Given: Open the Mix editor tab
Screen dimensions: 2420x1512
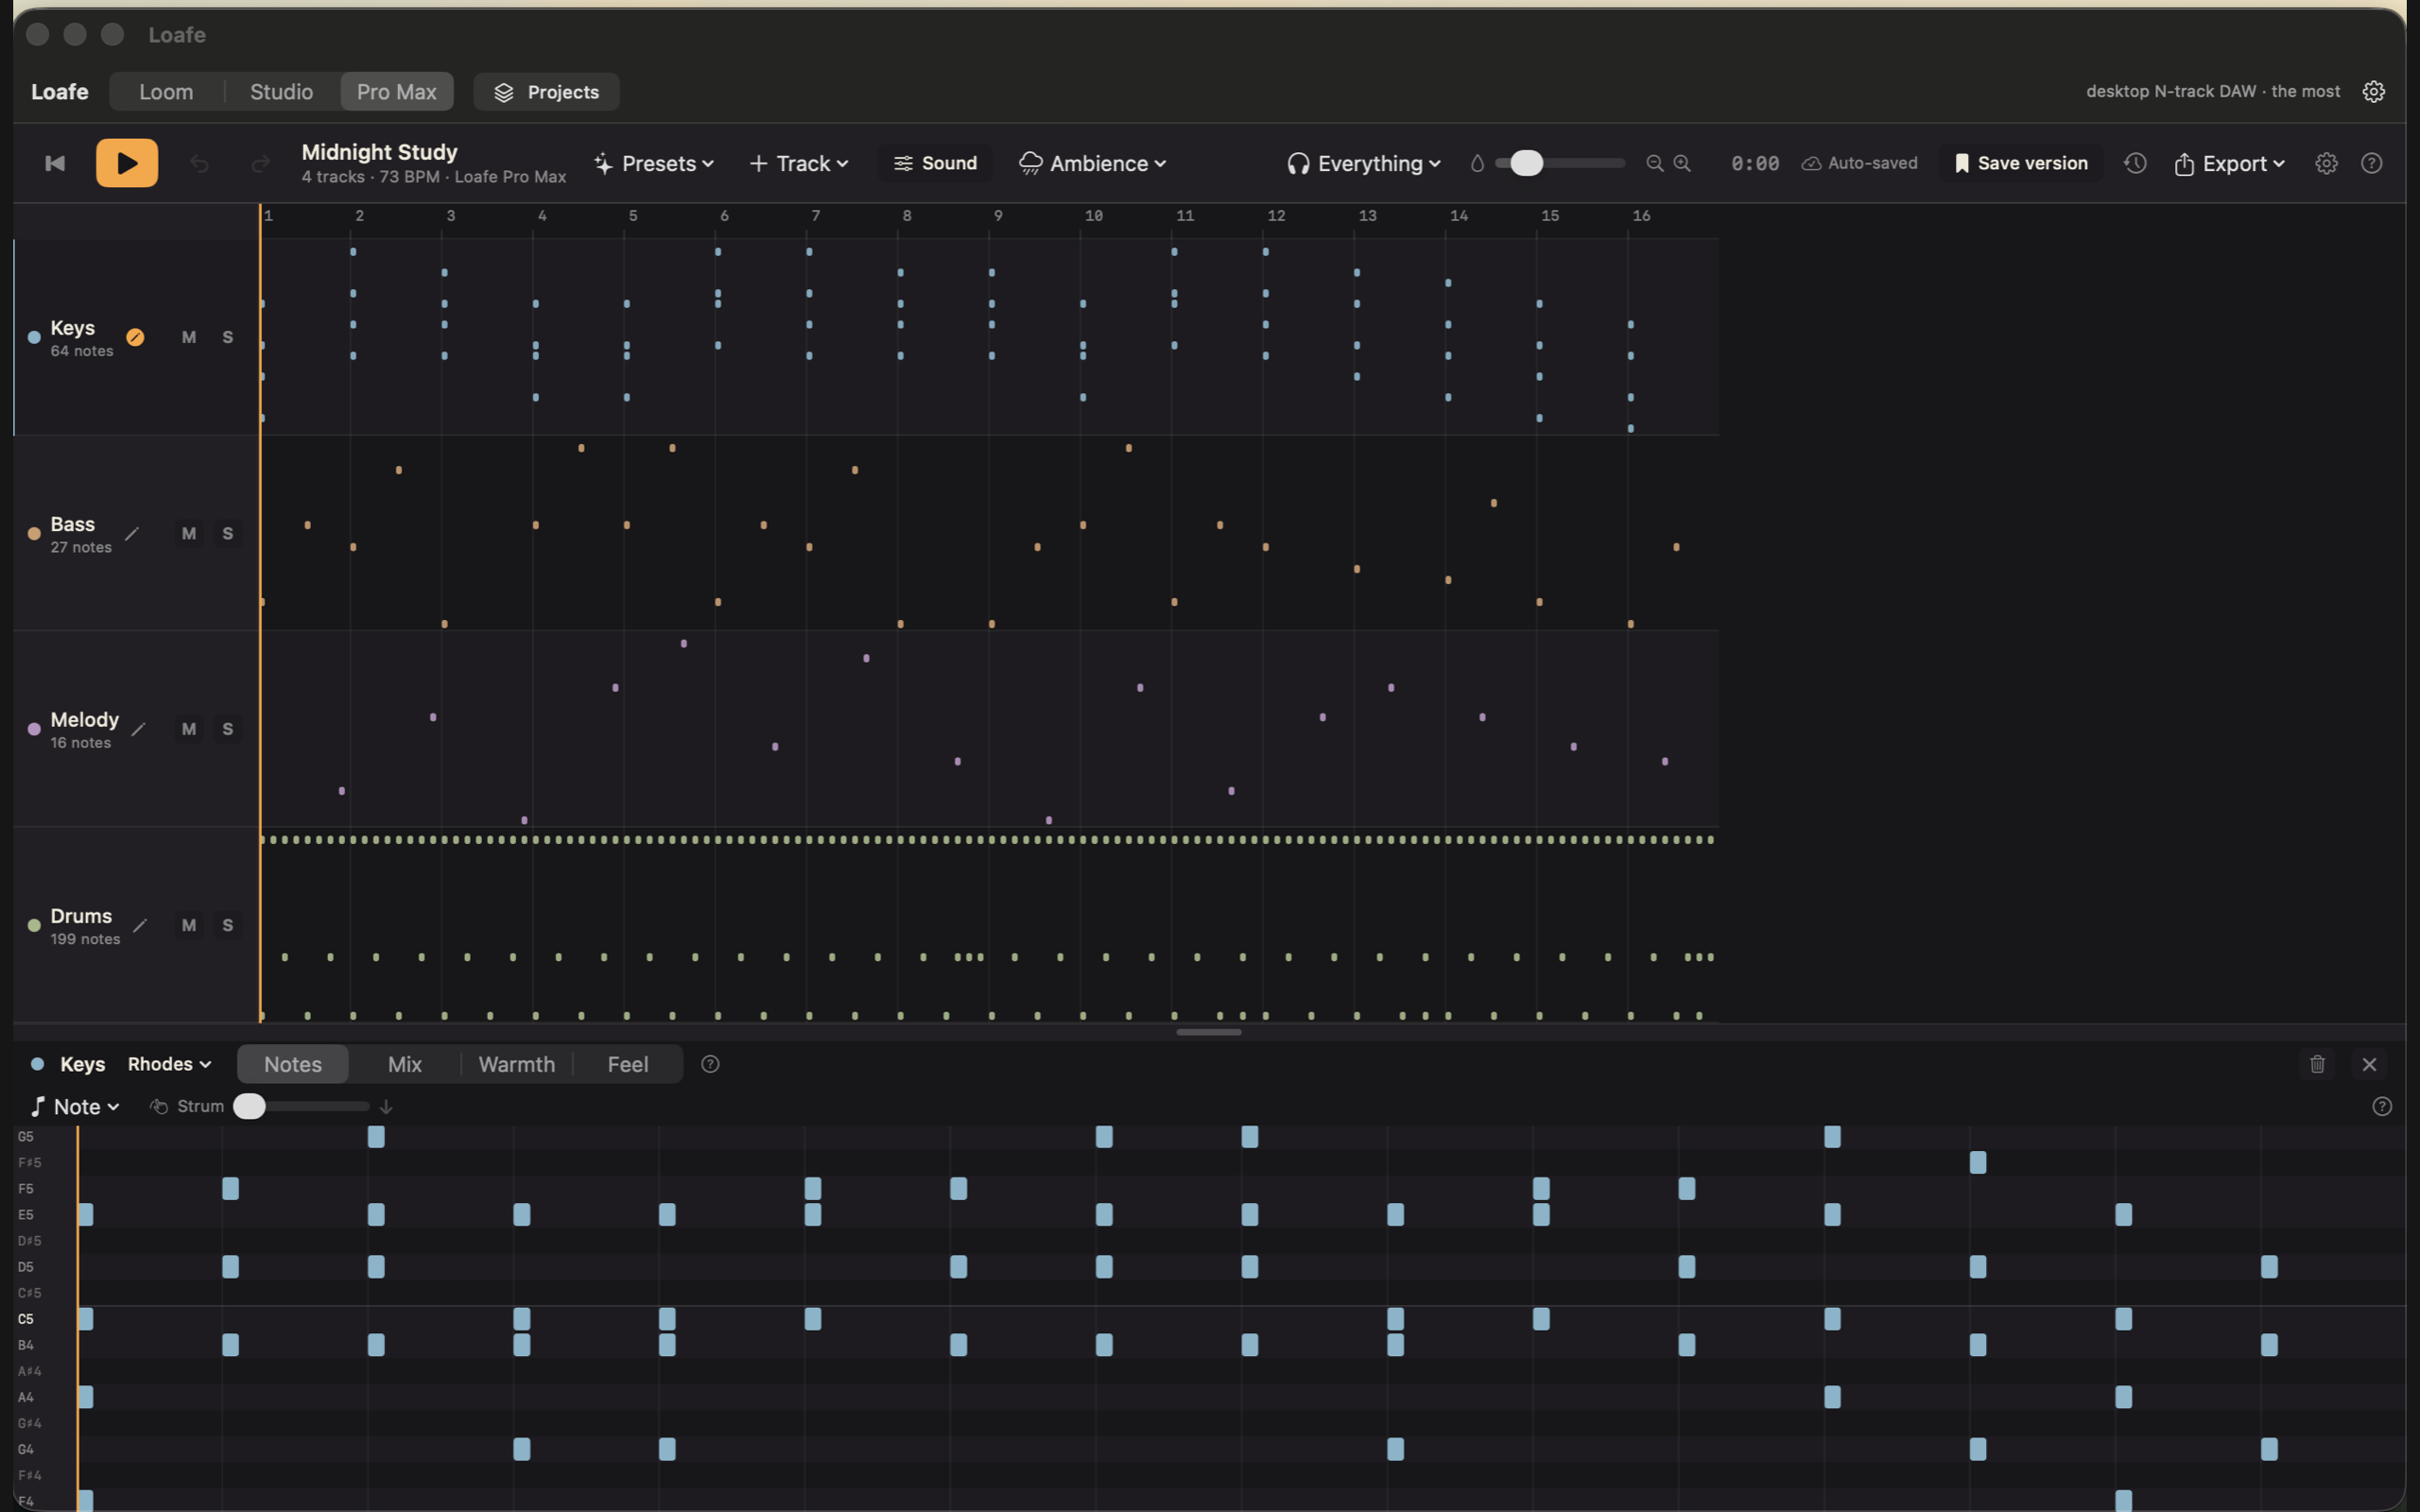Looking at the screenshot, I should [405, 1064].
